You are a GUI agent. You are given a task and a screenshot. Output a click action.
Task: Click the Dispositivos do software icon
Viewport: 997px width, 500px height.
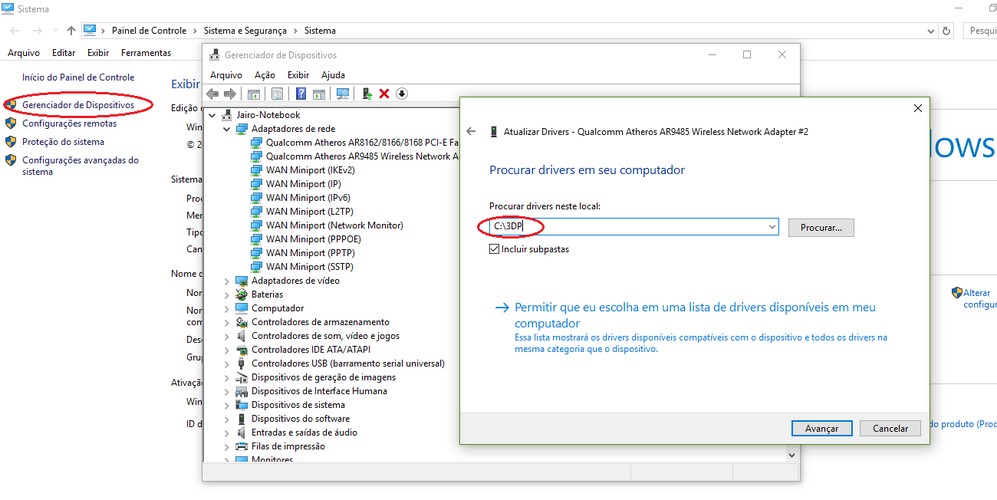point(242,419)
